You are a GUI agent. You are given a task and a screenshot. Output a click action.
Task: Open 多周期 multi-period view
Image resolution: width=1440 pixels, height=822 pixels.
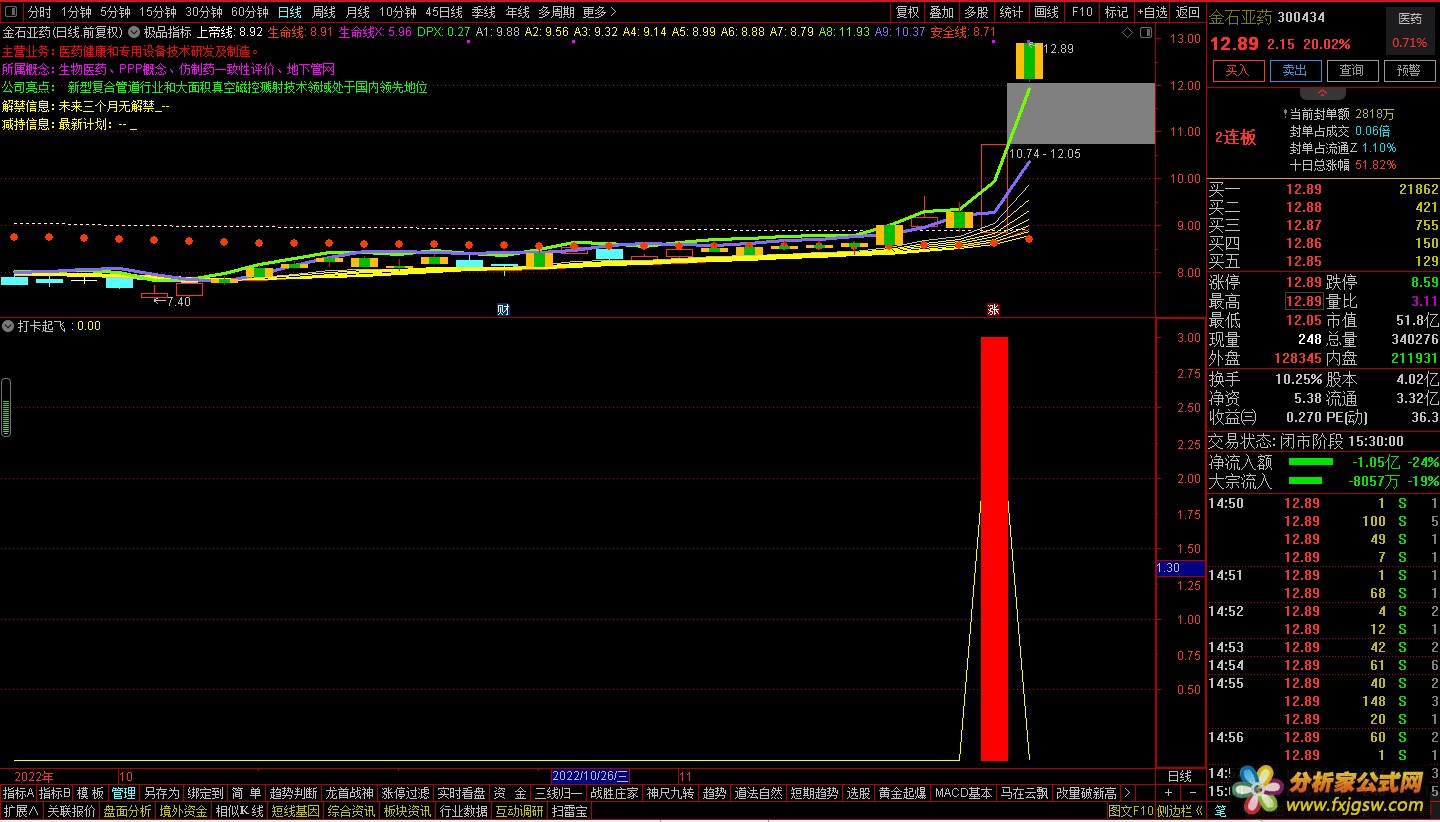tap(556, 12)
